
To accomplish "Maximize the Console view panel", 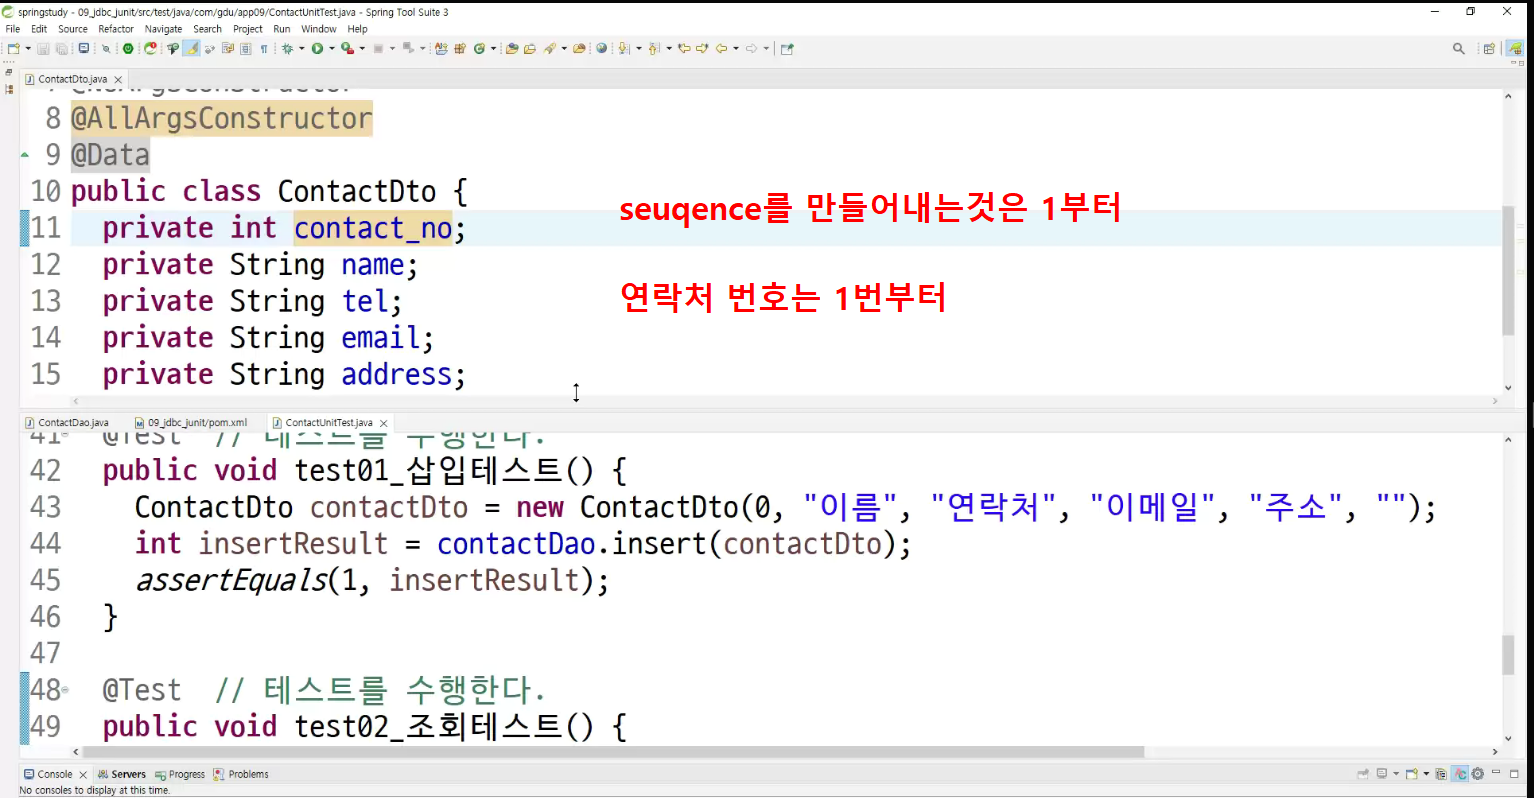I will click(1515, 774).
